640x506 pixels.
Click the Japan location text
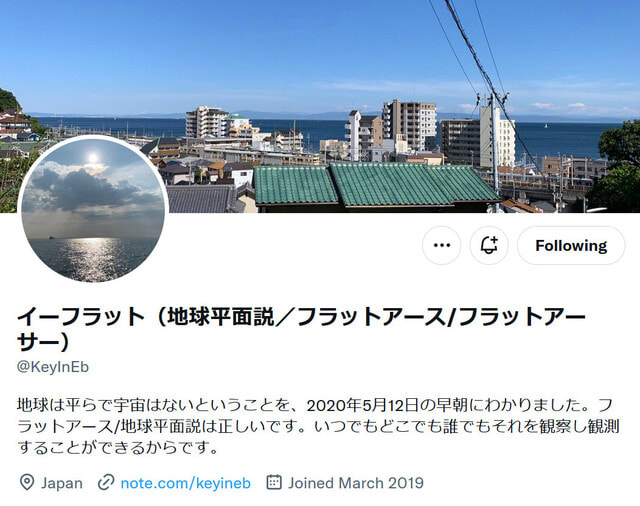pyautogui.click(x=62, y=483)
